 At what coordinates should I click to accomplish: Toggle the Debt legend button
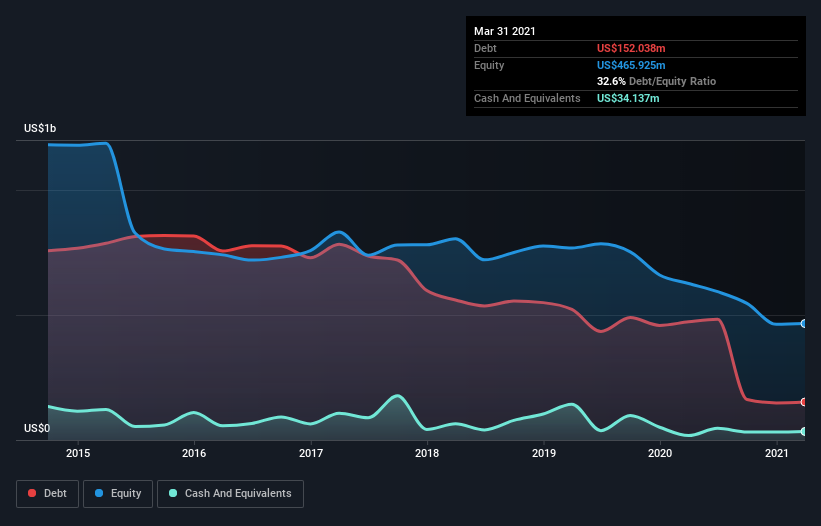(48, 494)
